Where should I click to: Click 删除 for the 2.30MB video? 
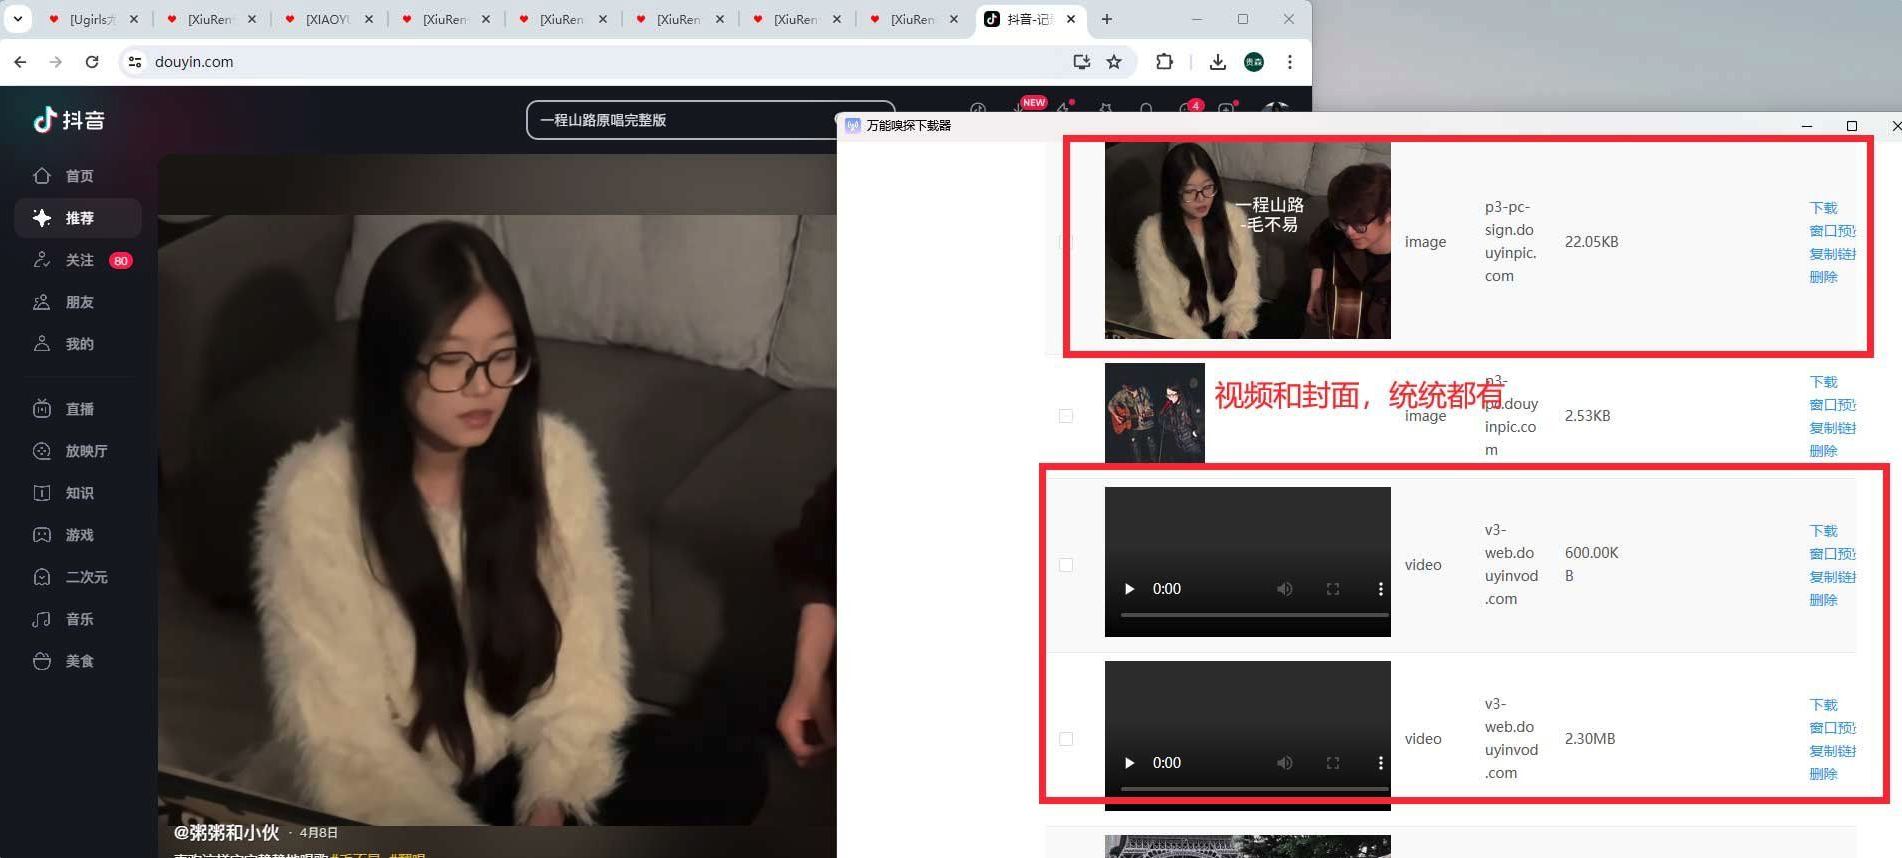tap(1824, 774)
